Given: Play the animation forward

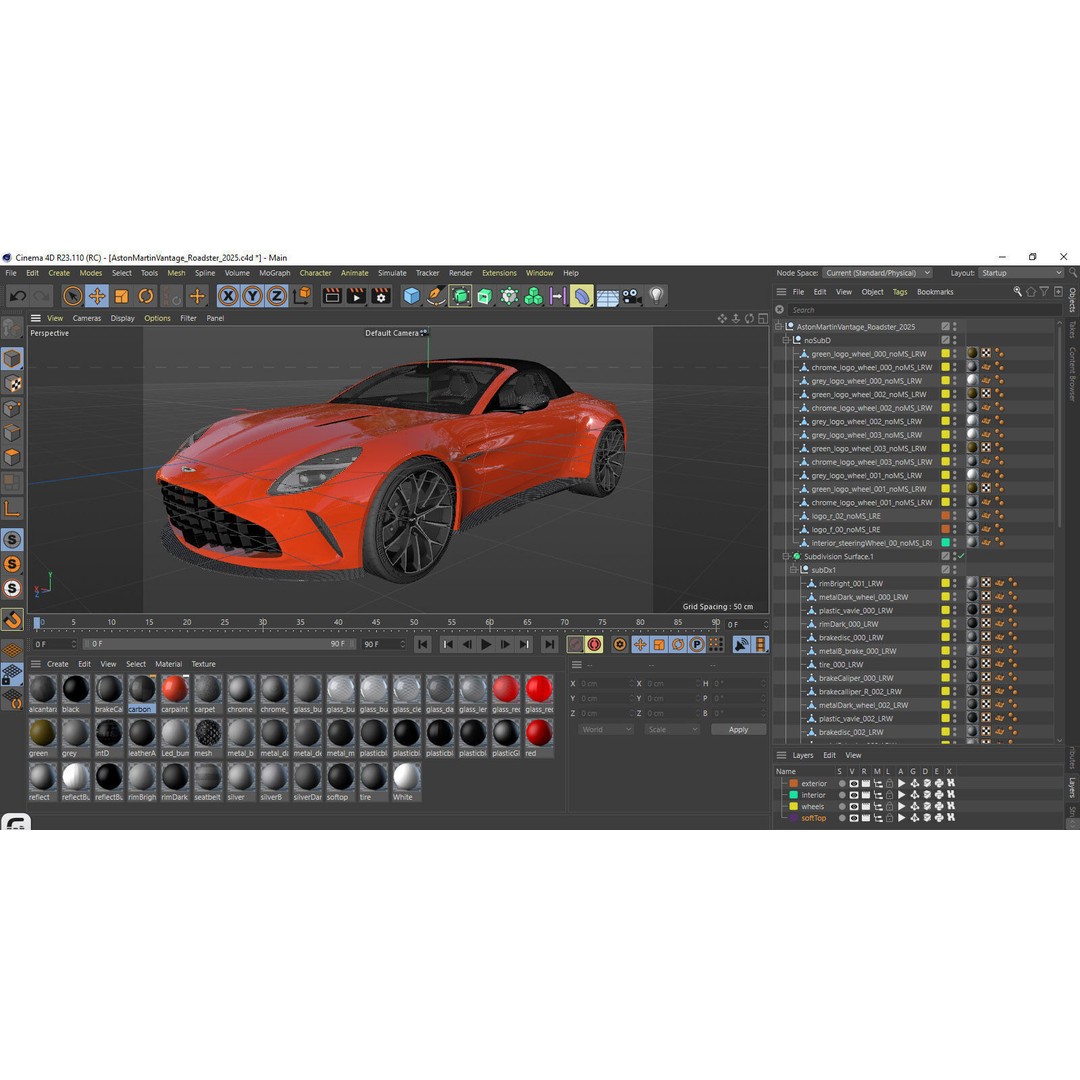Looking at the screenshot, I should 486,645.
